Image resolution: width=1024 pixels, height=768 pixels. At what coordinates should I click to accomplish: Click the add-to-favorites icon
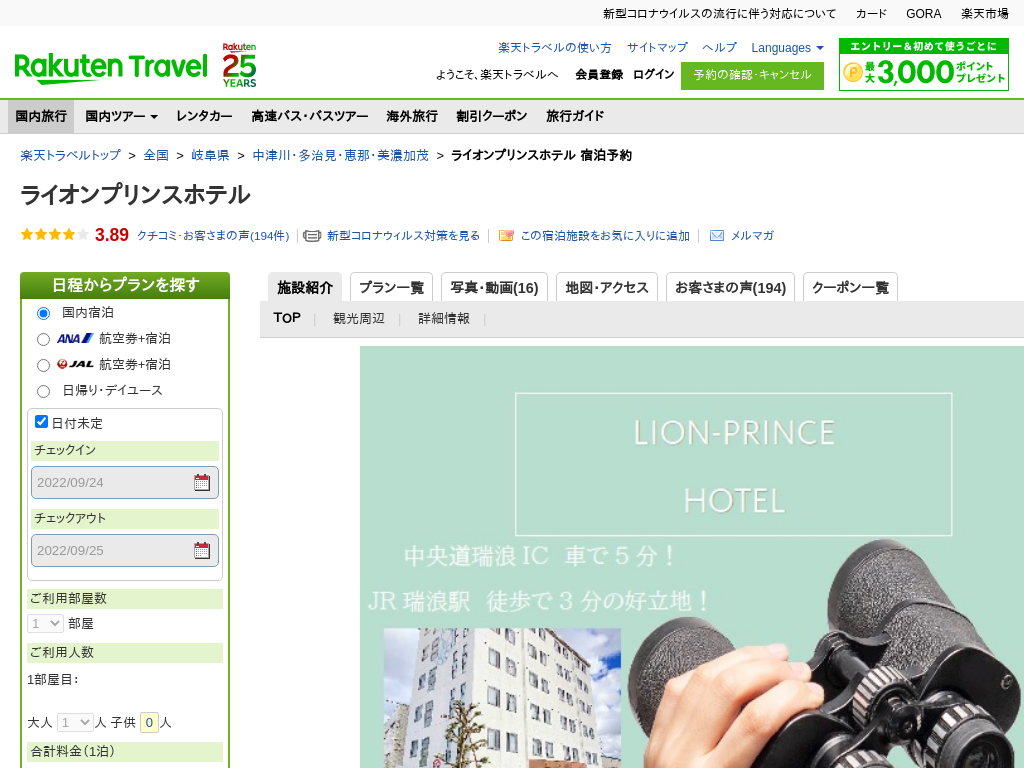pos(506,236)
